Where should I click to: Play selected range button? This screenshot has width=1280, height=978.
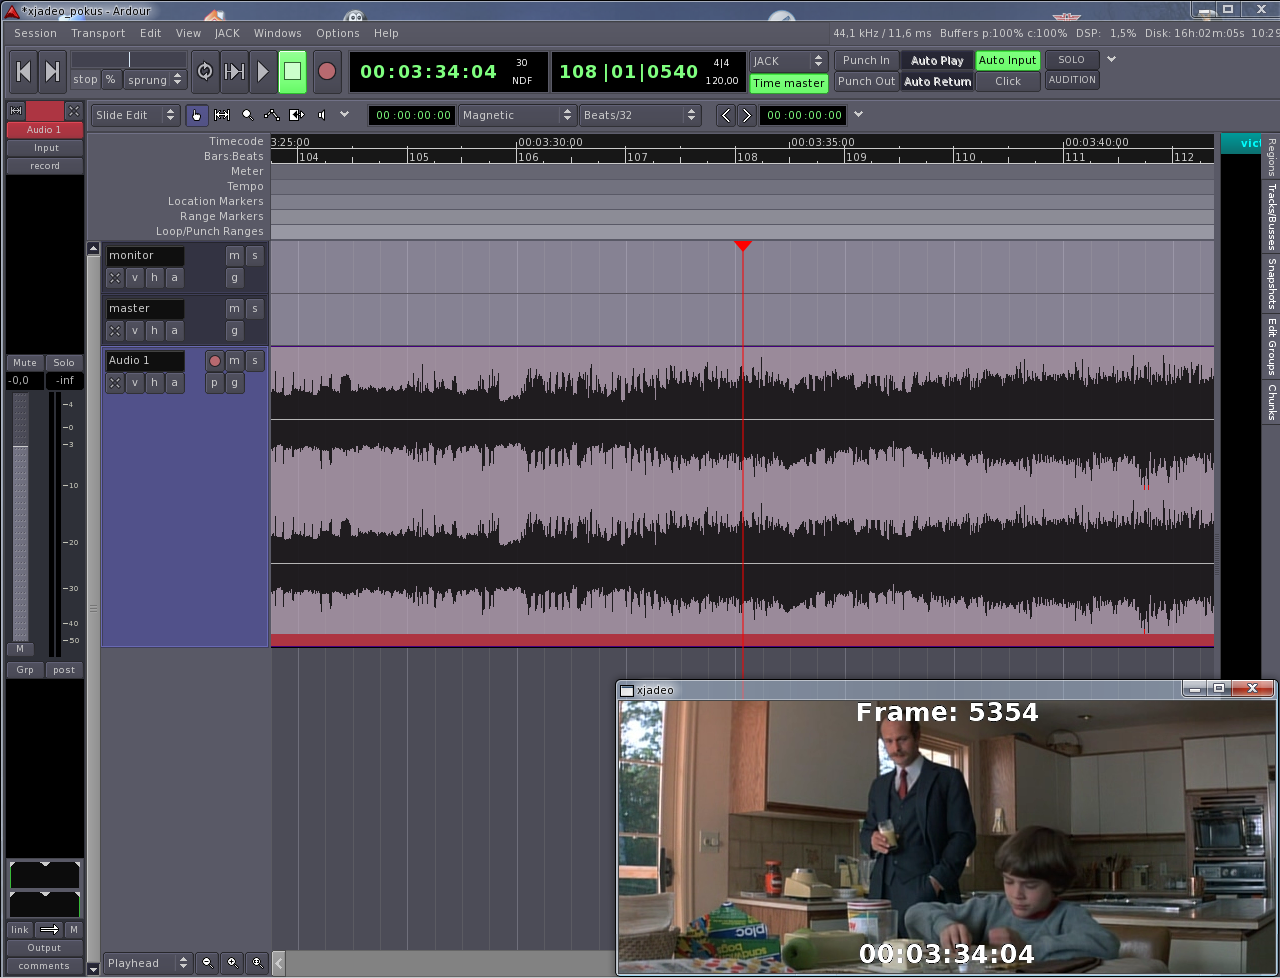click(x=234, y=72)
